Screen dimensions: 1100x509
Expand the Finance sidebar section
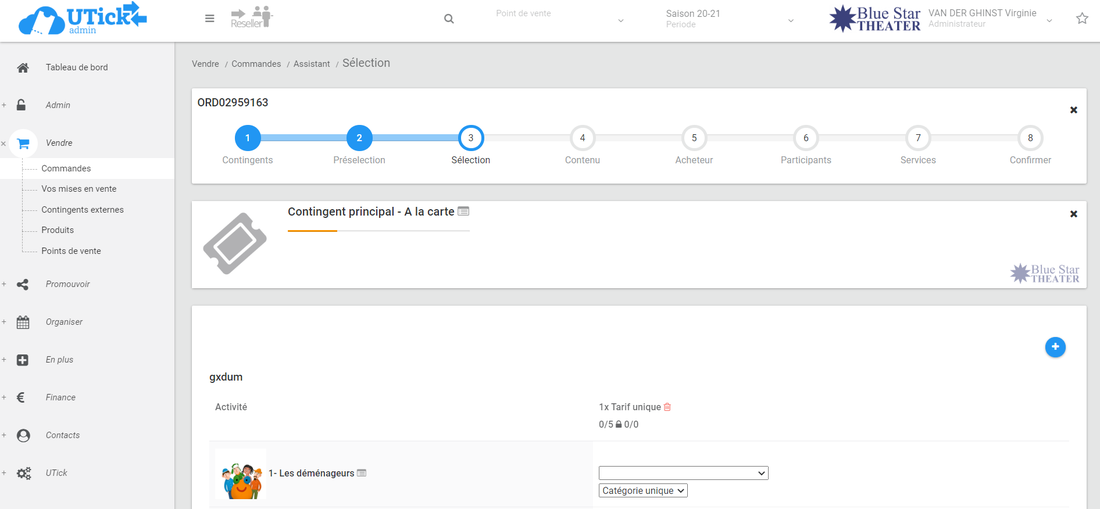tap(60, 397)
